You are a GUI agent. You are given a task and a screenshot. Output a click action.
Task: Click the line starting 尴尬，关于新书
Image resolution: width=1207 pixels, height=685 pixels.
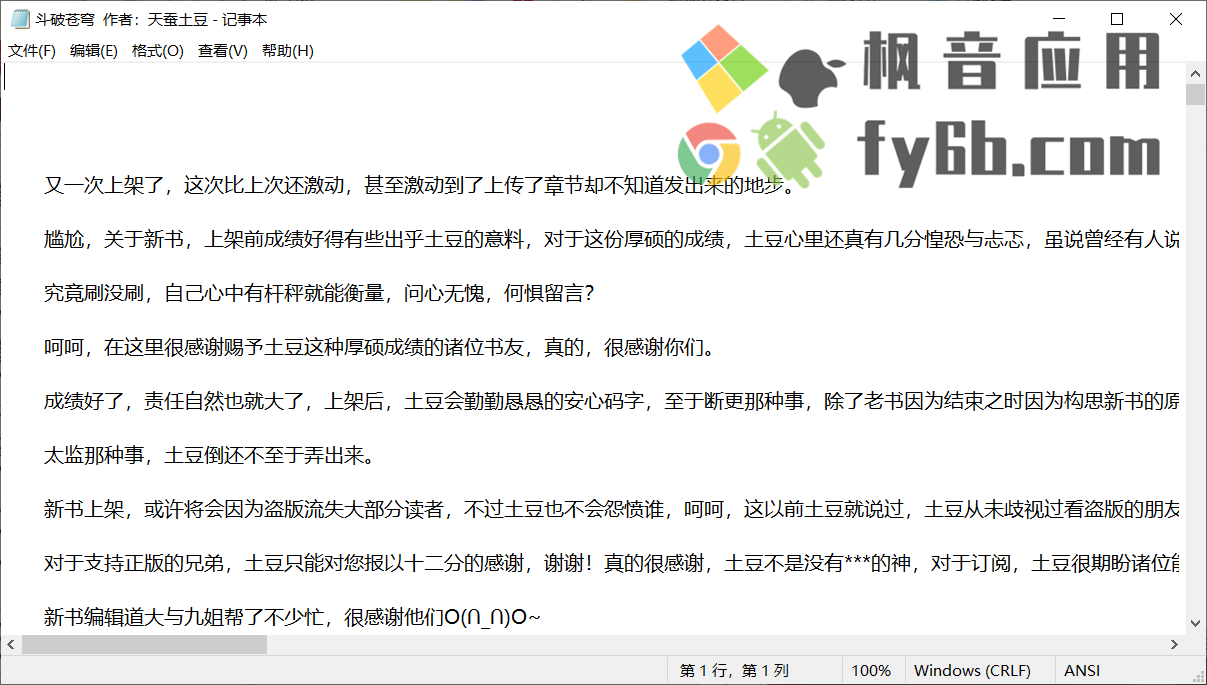[613, 239]
